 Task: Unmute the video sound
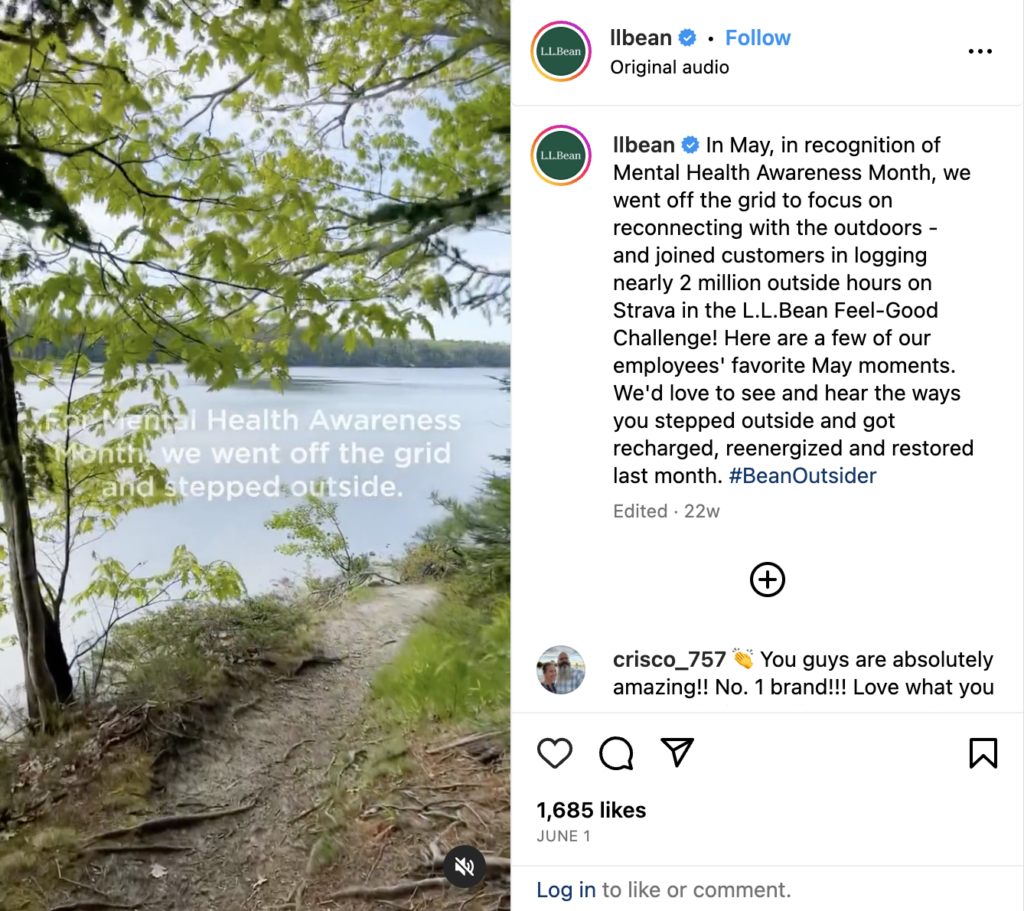coord(464,866)
